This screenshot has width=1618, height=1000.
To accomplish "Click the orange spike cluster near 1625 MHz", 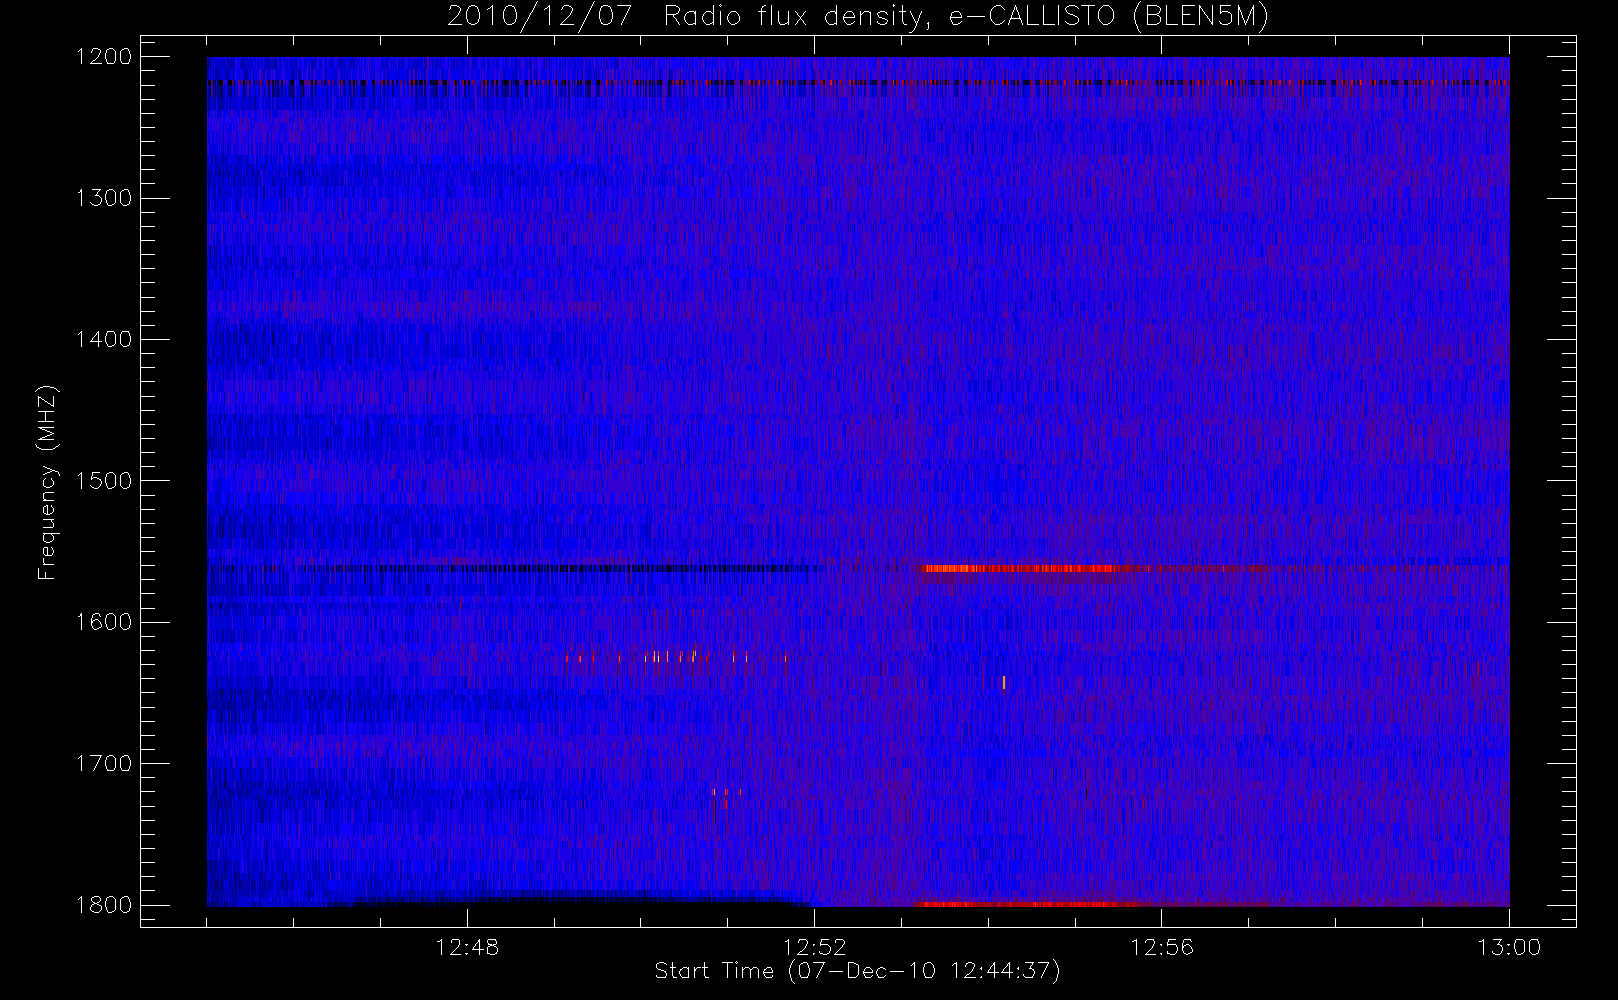I will (676, 657).
